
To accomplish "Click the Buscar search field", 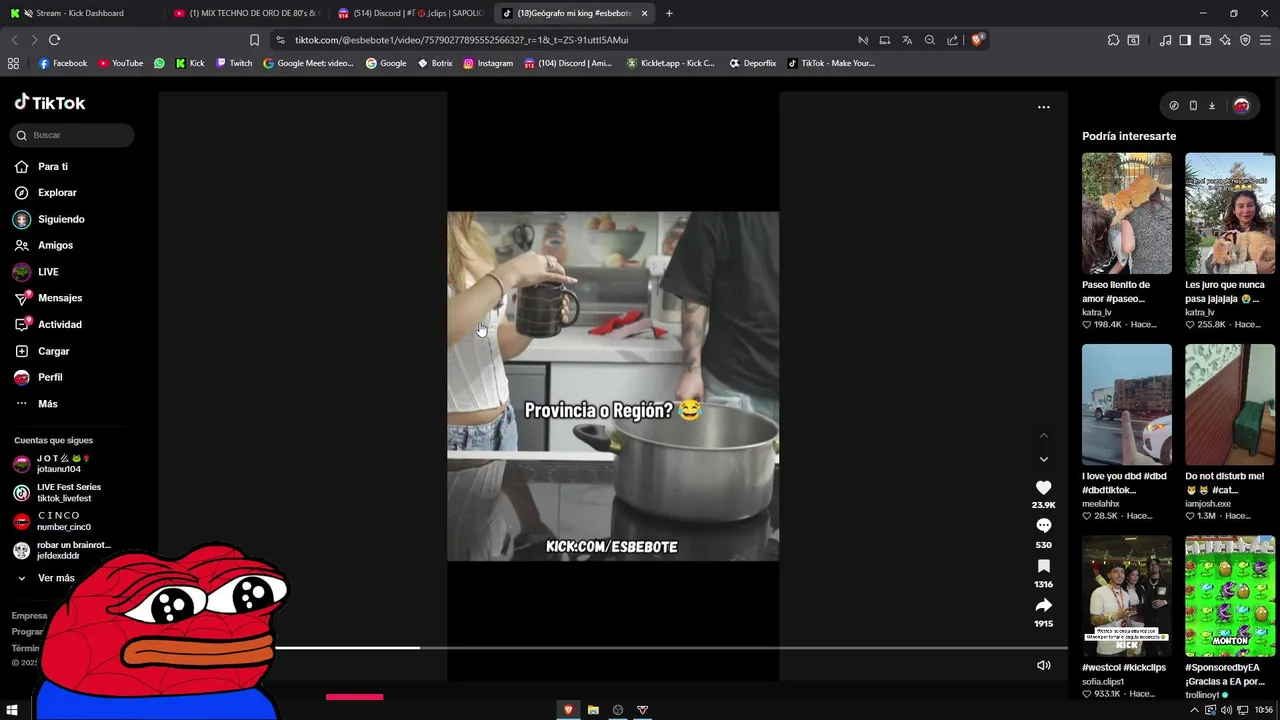I will coord(73,135).
